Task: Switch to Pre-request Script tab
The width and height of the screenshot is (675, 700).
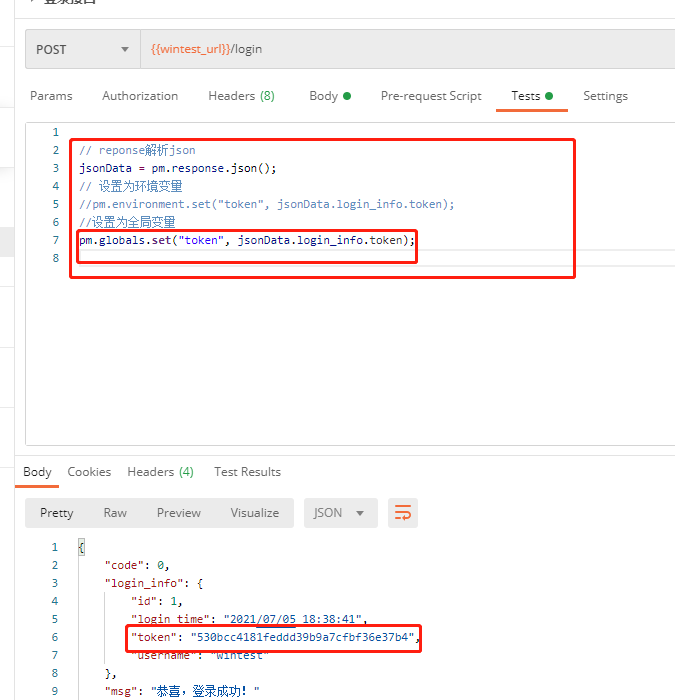Action: click(x=431, y=96)
